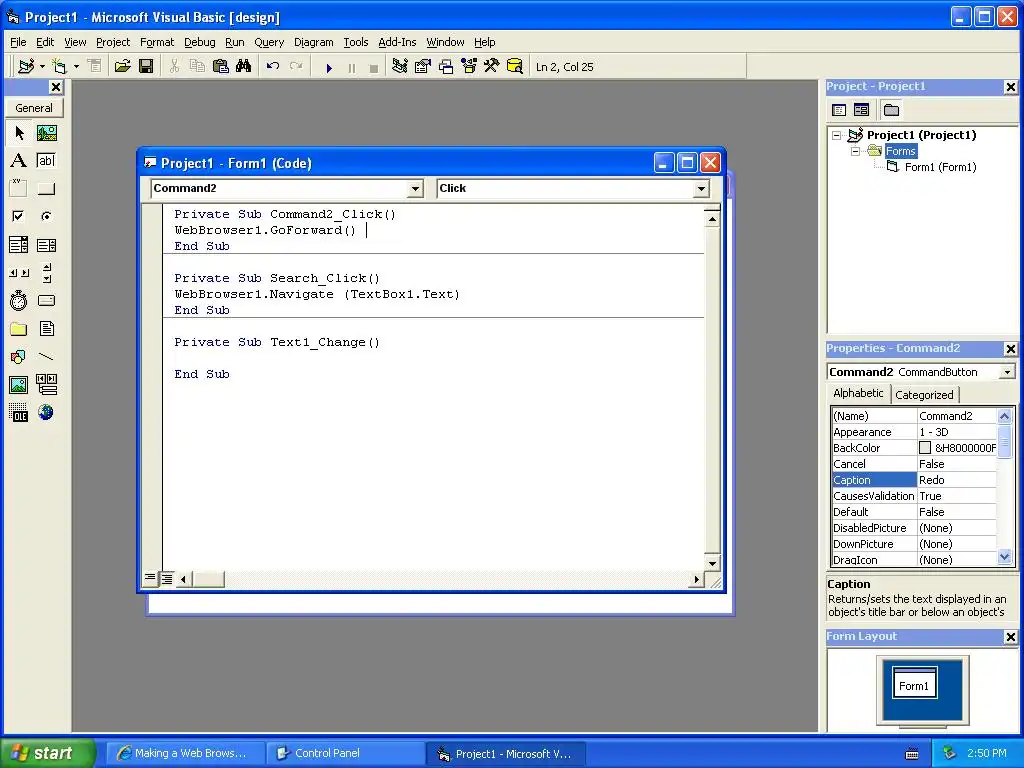
Task: Open the Click procedure dropdown
Action: point(701,189)
